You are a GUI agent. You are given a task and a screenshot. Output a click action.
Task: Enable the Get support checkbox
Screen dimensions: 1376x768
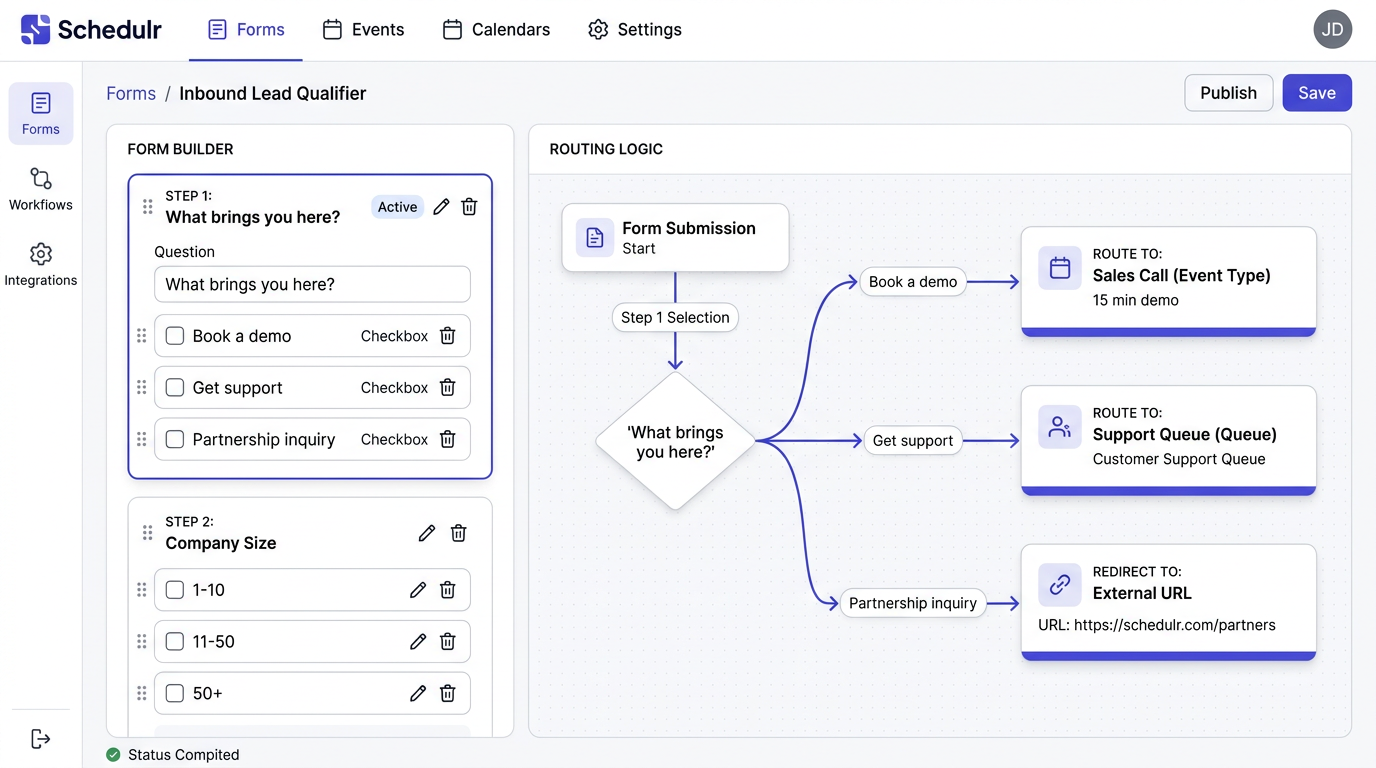(174, 387)
